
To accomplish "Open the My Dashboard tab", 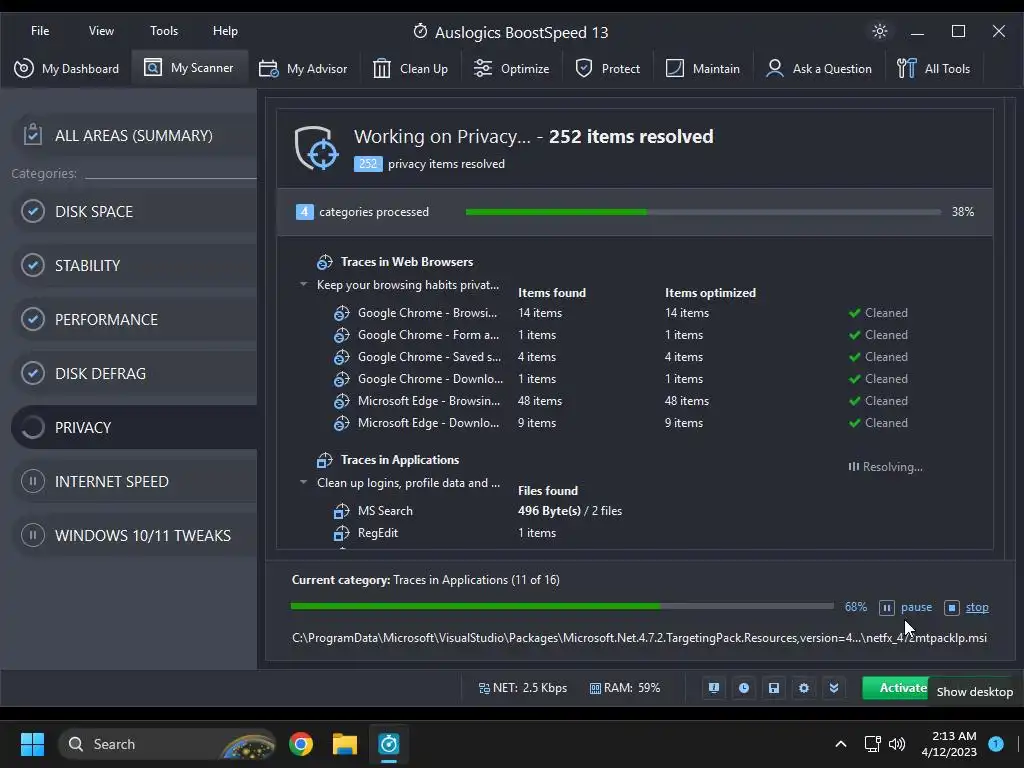I will pyautogui.click(x=67, y=69).
